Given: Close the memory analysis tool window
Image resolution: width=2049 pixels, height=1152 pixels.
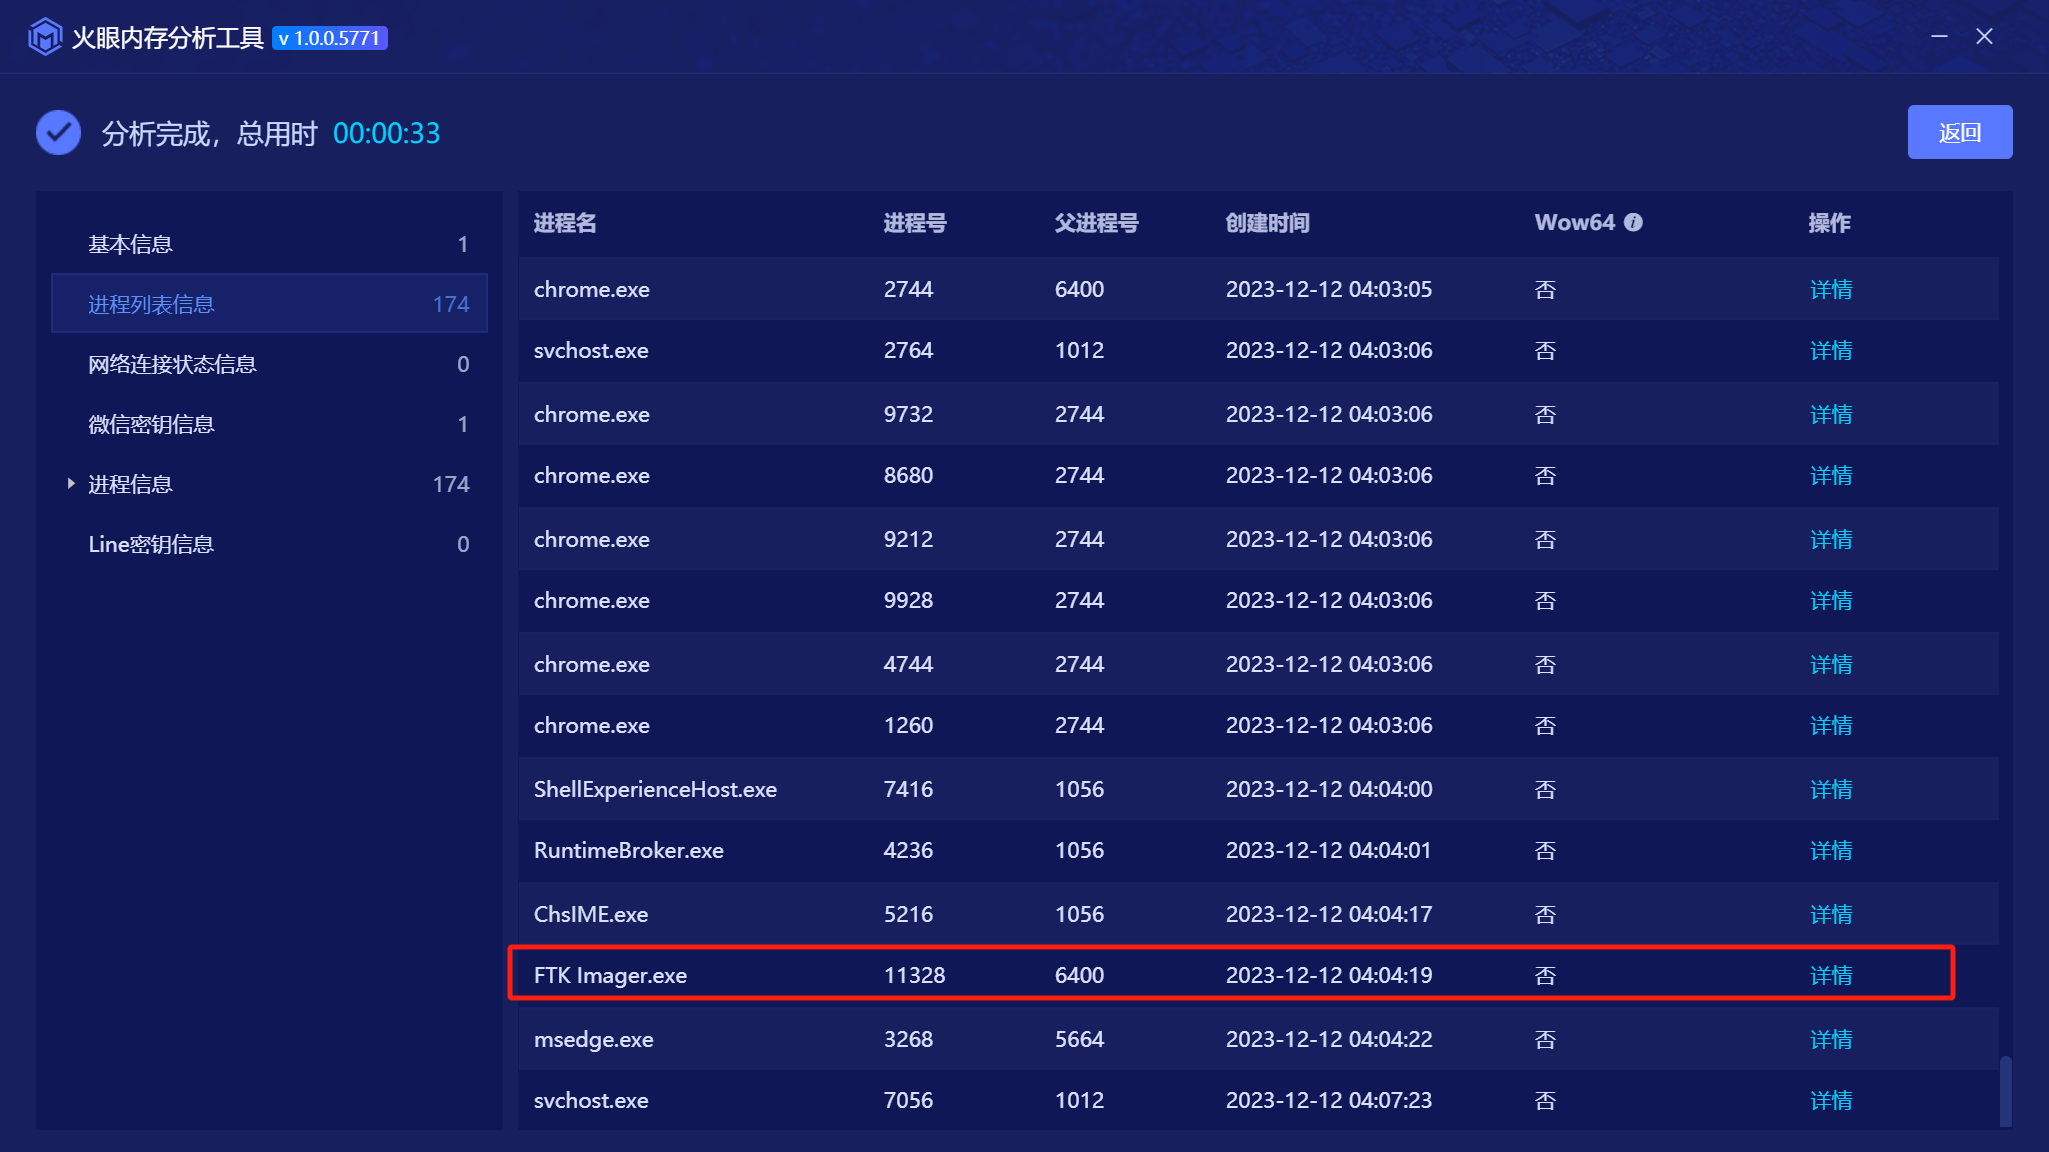Looking at the screenshot, I should (1985, 36).
